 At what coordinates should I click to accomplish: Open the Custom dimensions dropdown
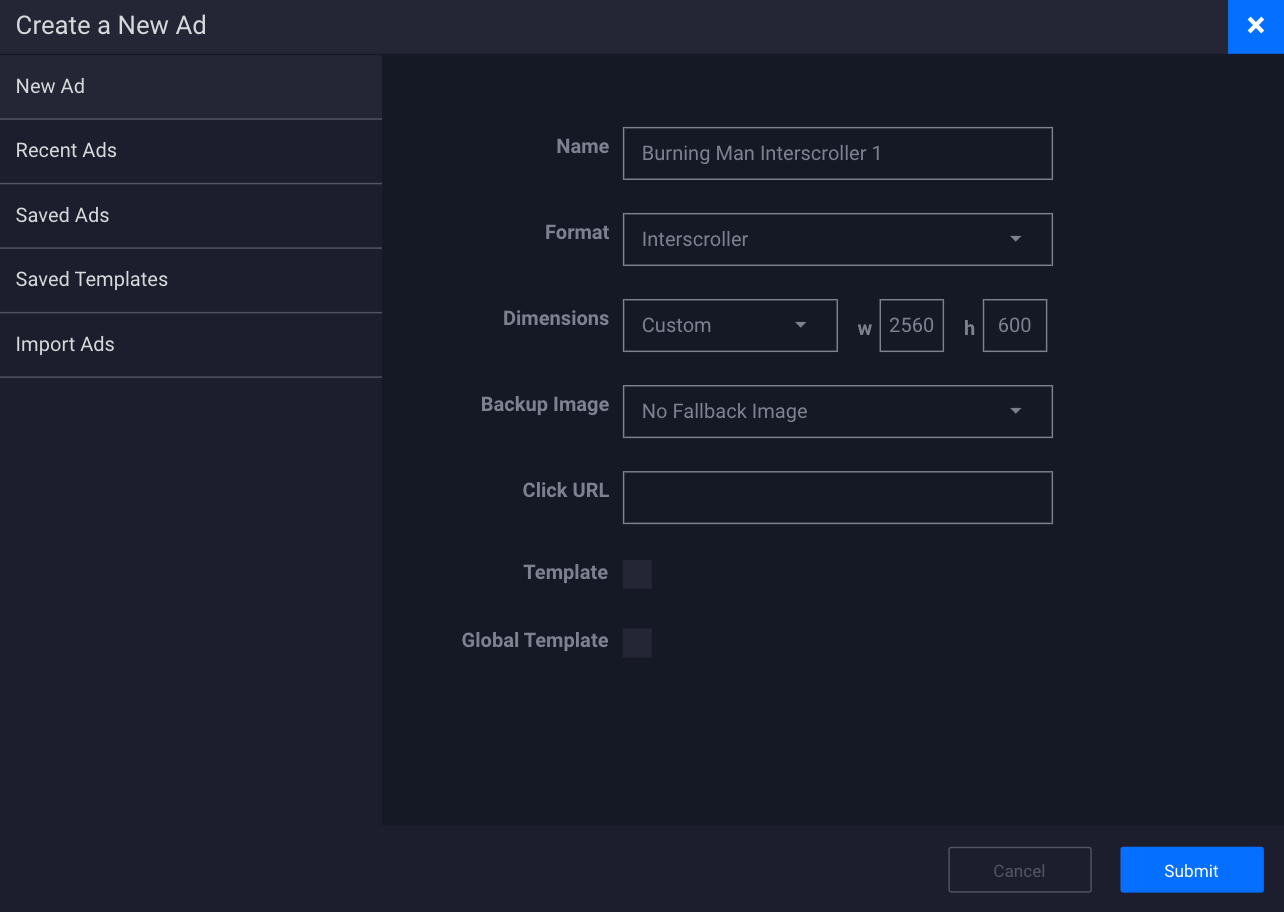pos(729,325)
